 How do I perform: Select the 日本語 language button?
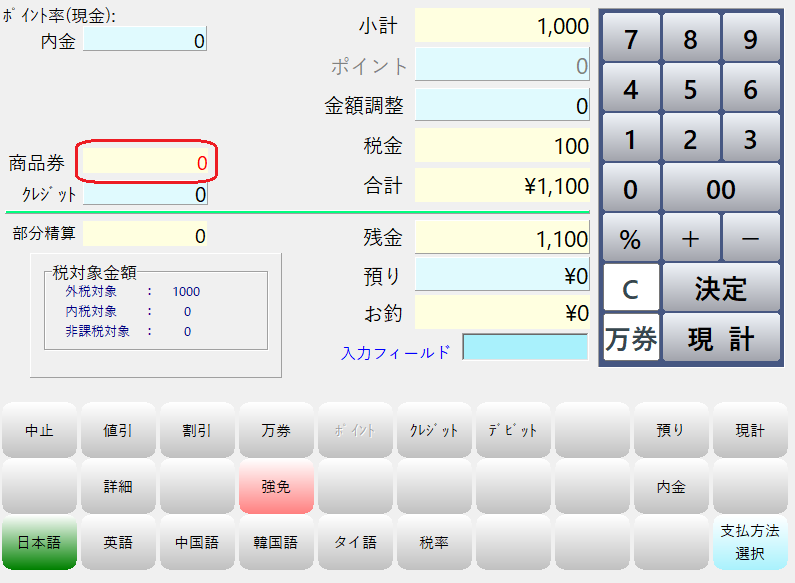(39, 543)
